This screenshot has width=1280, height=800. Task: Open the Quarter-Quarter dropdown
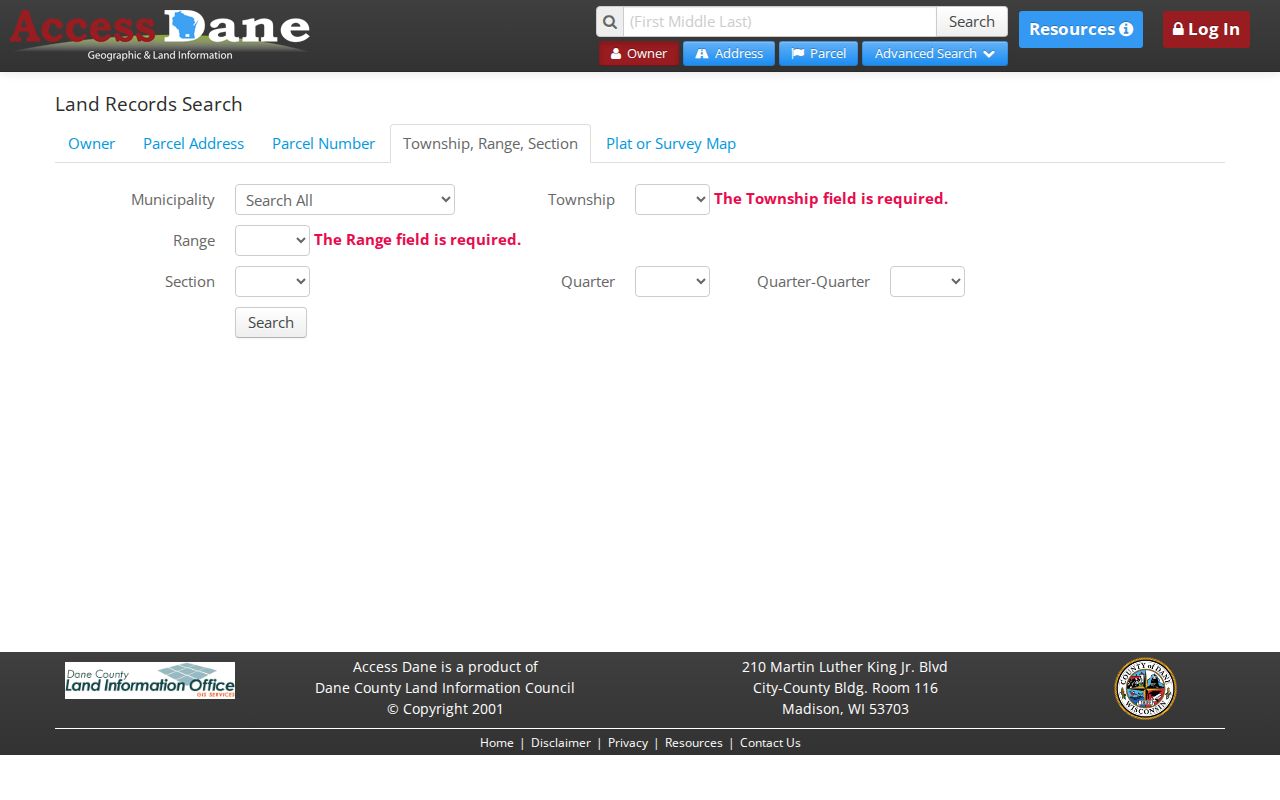point(927,282)
